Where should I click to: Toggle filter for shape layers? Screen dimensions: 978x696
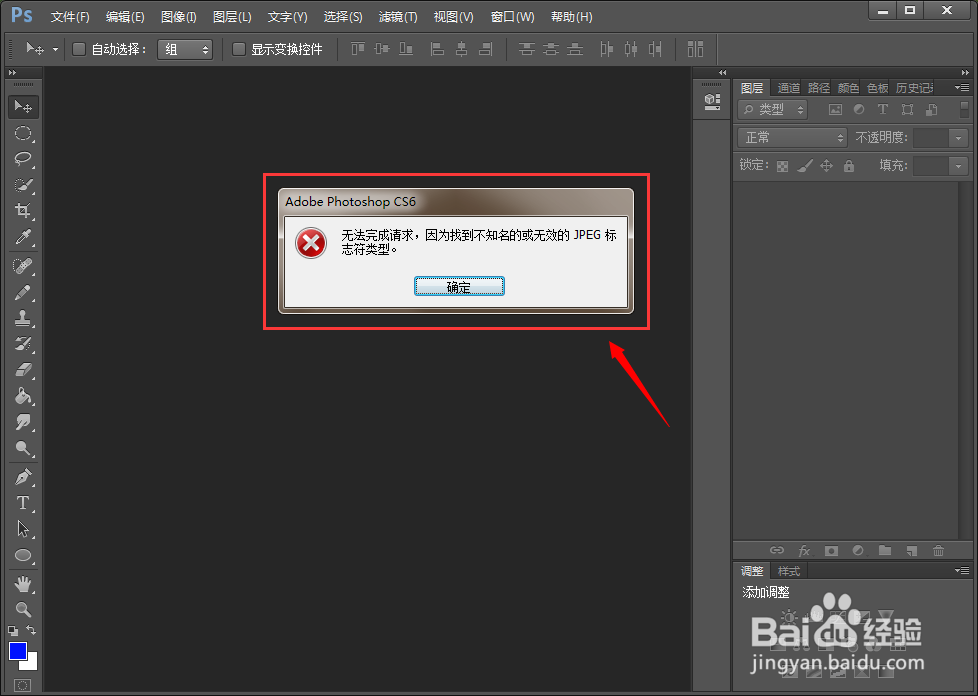click(908, 110)
